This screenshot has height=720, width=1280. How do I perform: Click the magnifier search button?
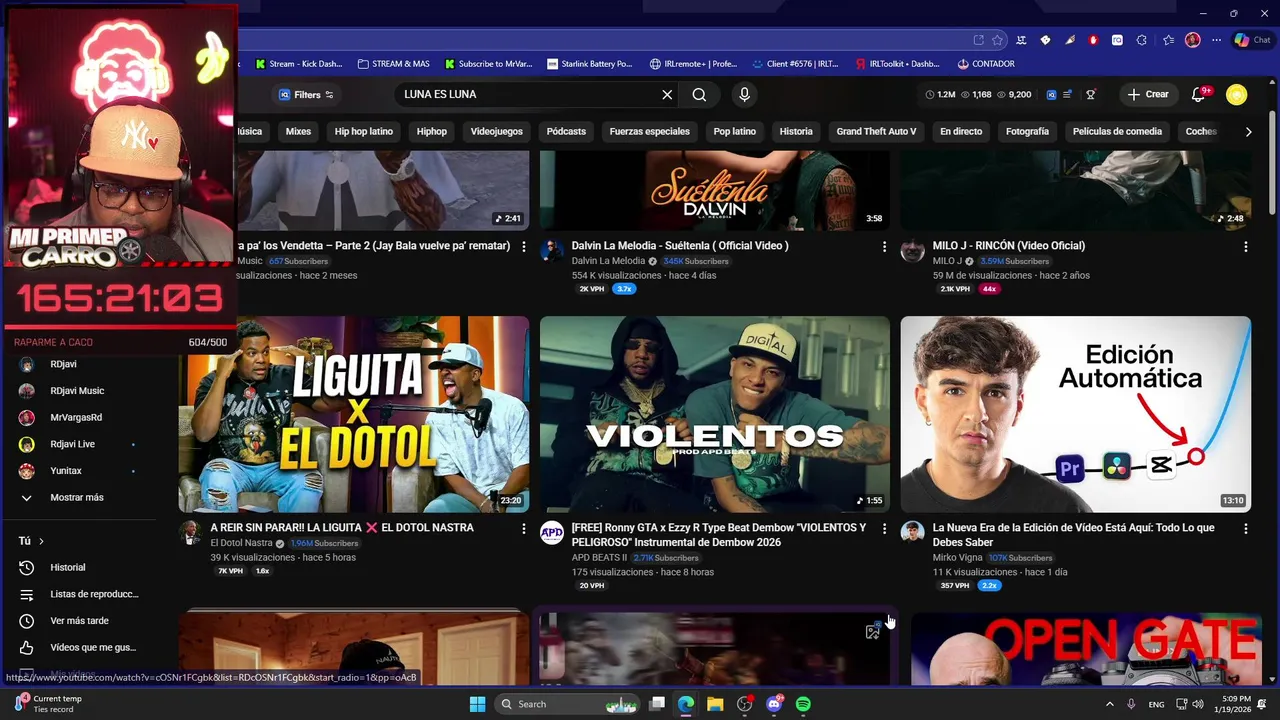(699, 94)
